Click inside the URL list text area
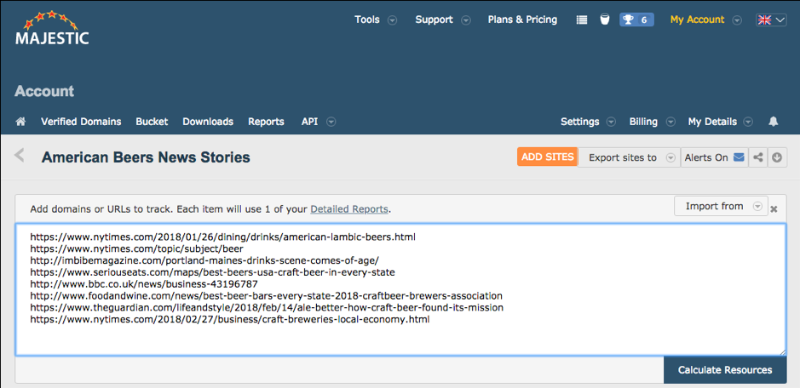The image size is (800, 388). tap(401, 289)
